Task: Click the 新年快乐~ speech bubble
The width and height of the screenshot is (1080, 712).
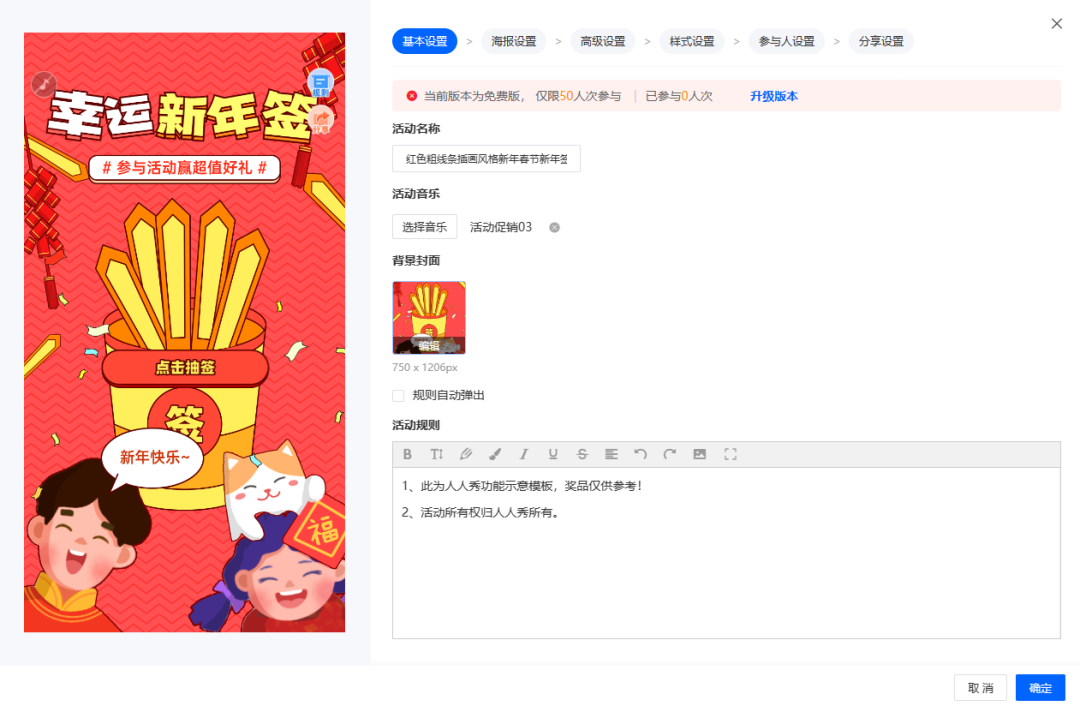Action: click(153, 457)
